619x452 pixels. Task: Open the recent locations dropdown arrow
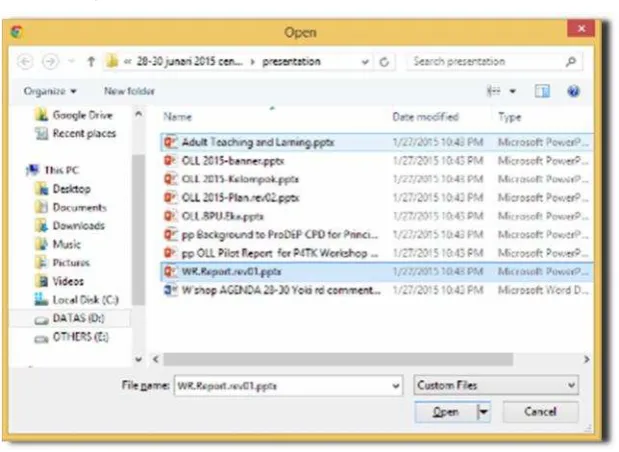(71, 61)
